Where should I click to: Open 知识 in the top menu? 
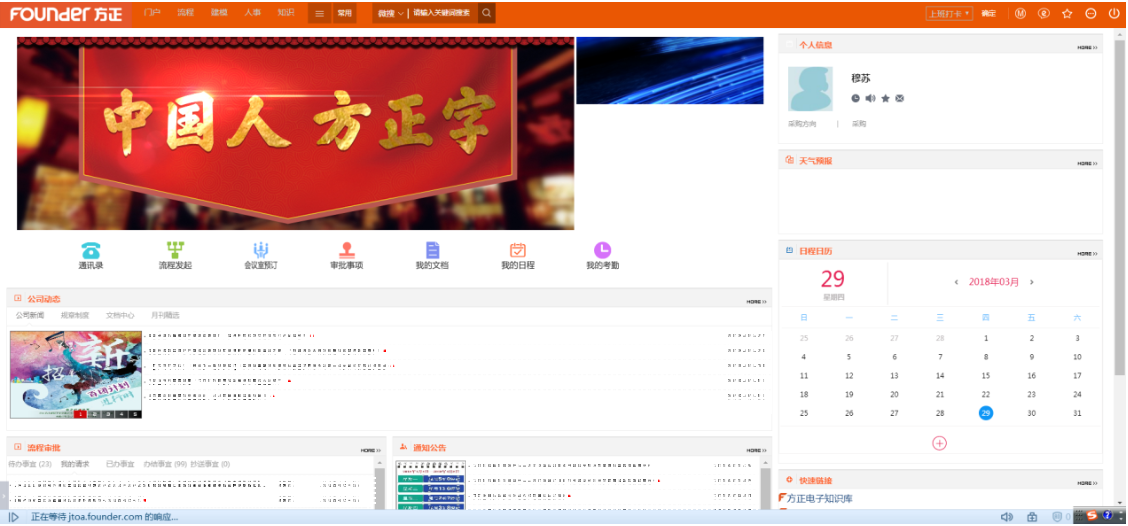tap(286, 13)
